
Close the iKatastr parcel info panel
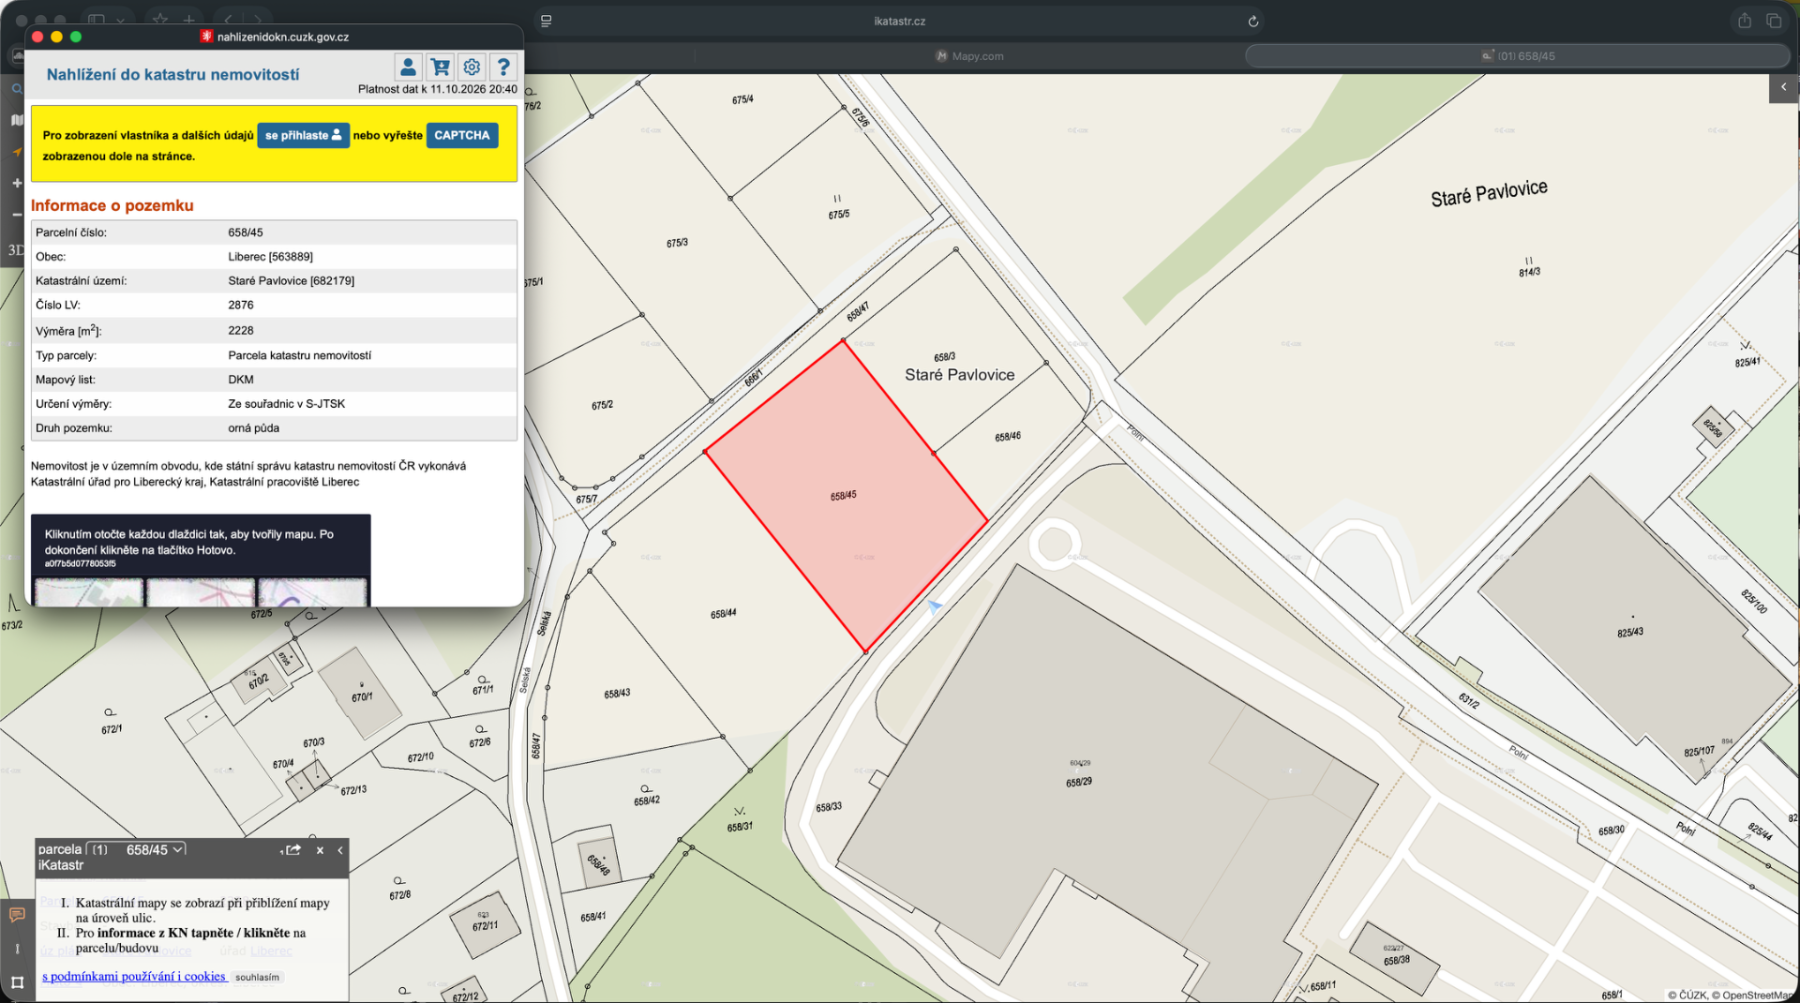(320, 850)
